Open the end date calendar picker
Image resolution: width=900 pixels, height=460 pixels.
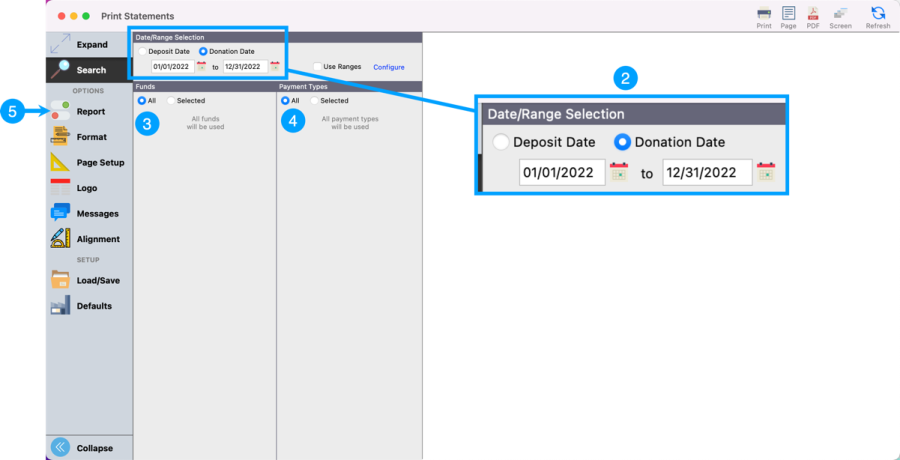[274, 67]
